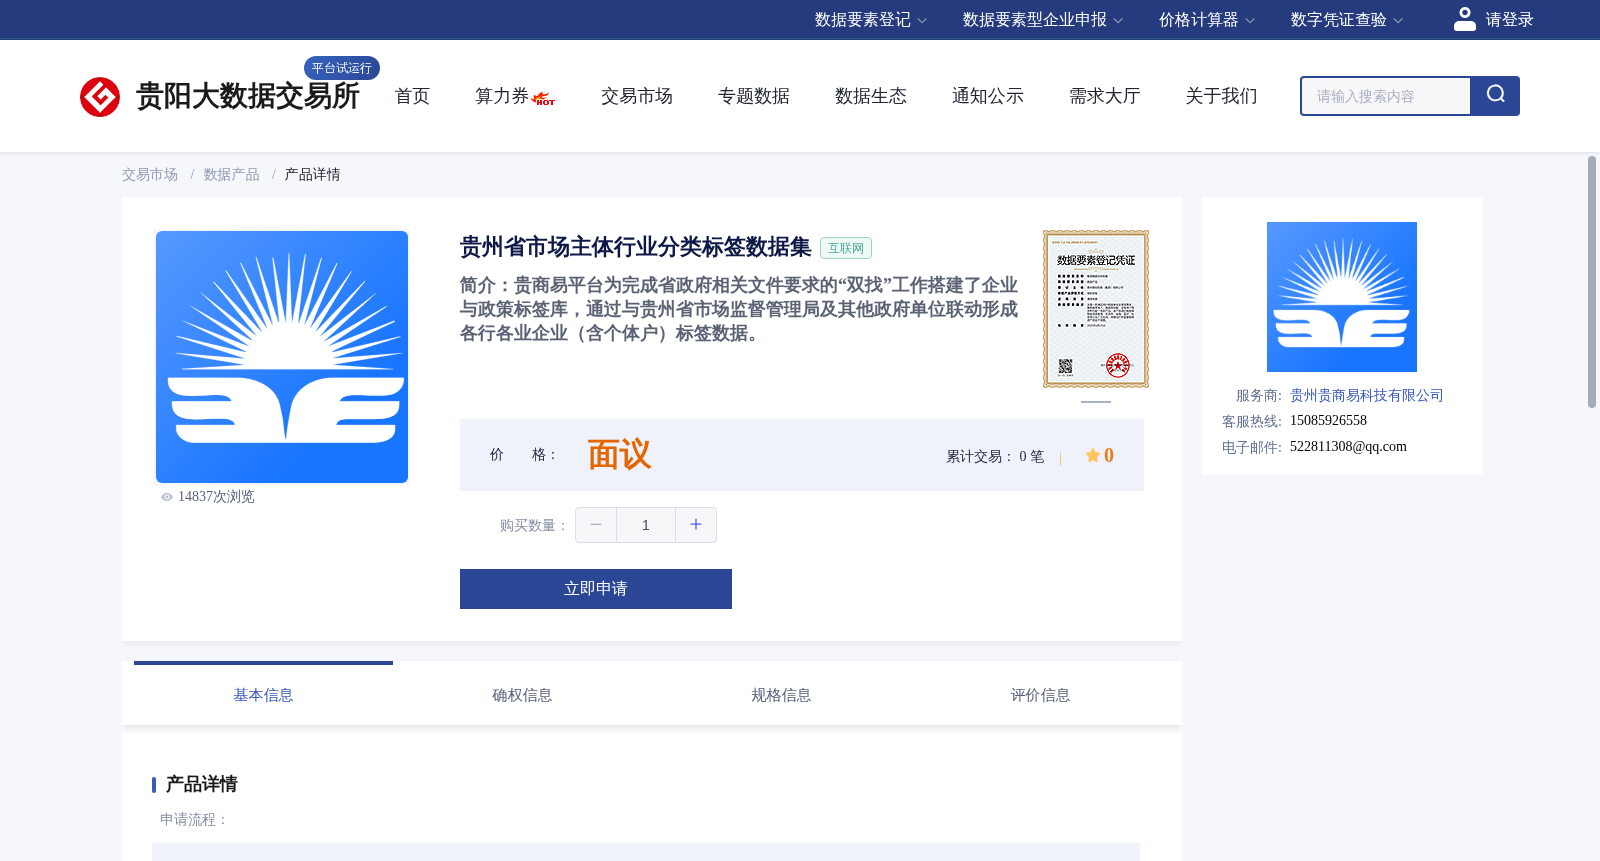Image resolution: width=1600 pixels, height=861 pixels.
Task: Open 需求大厅 navigation item
Action: [1105, 96]
